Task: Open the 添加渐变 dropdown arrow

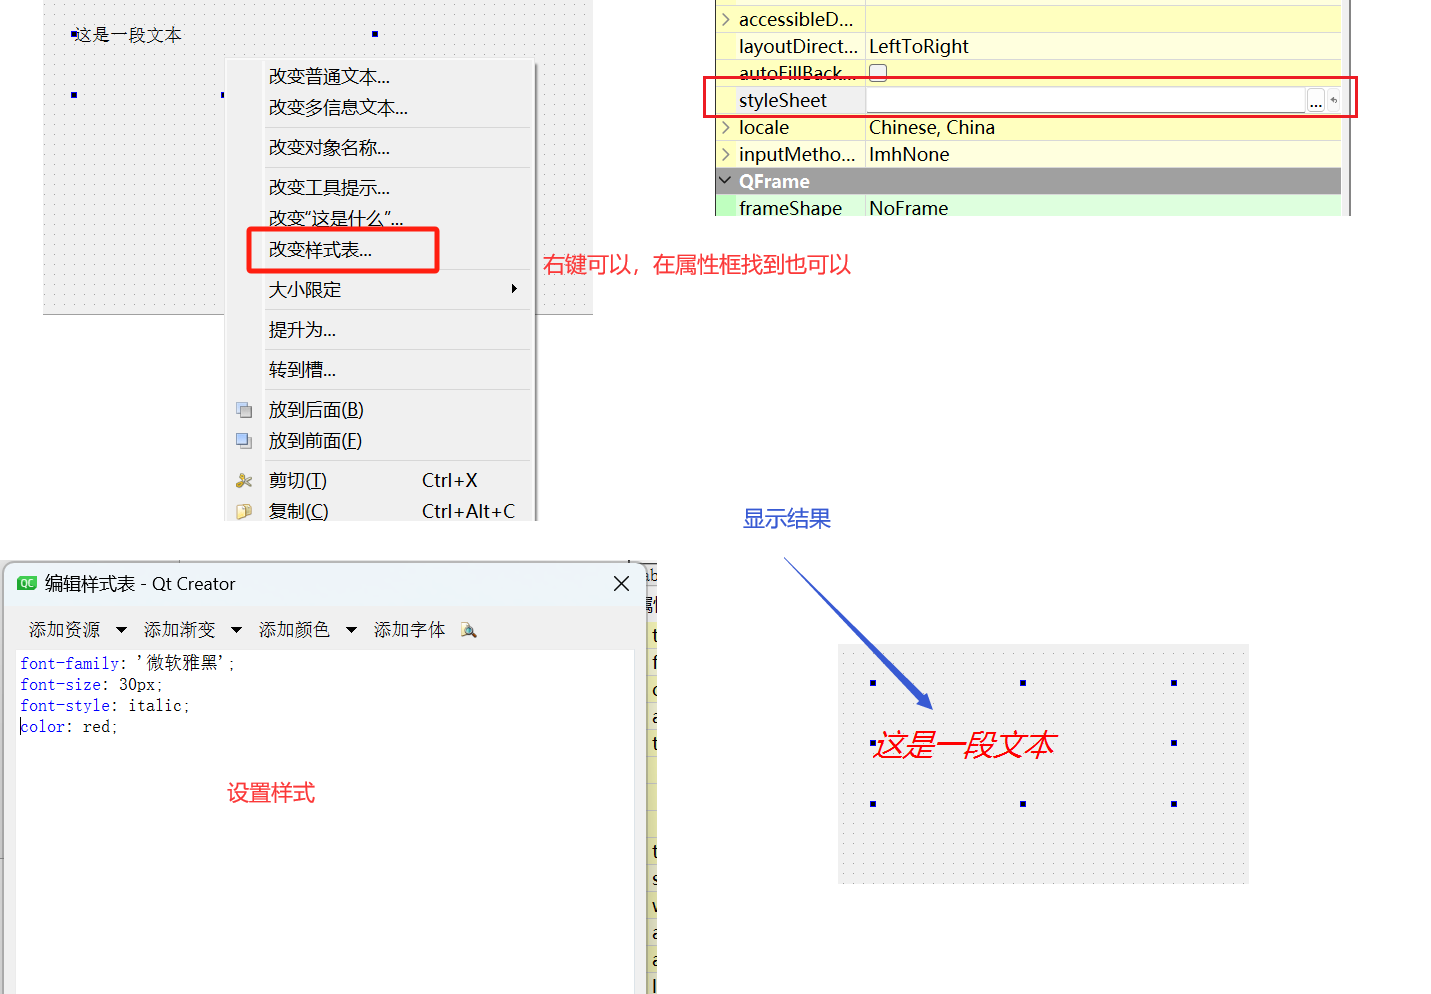Action: point(236,630)
